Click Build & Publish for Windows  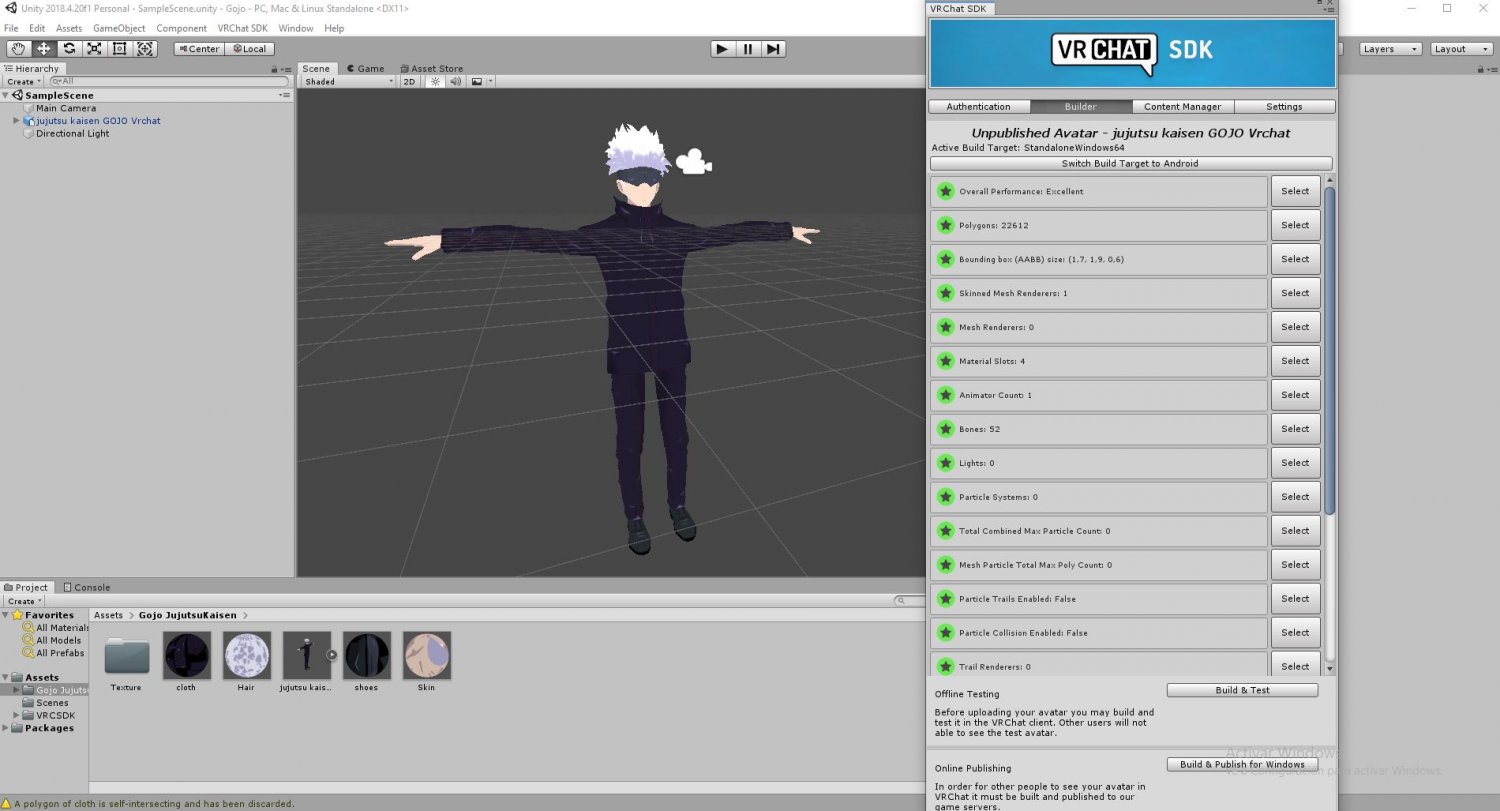point(1242,764)
